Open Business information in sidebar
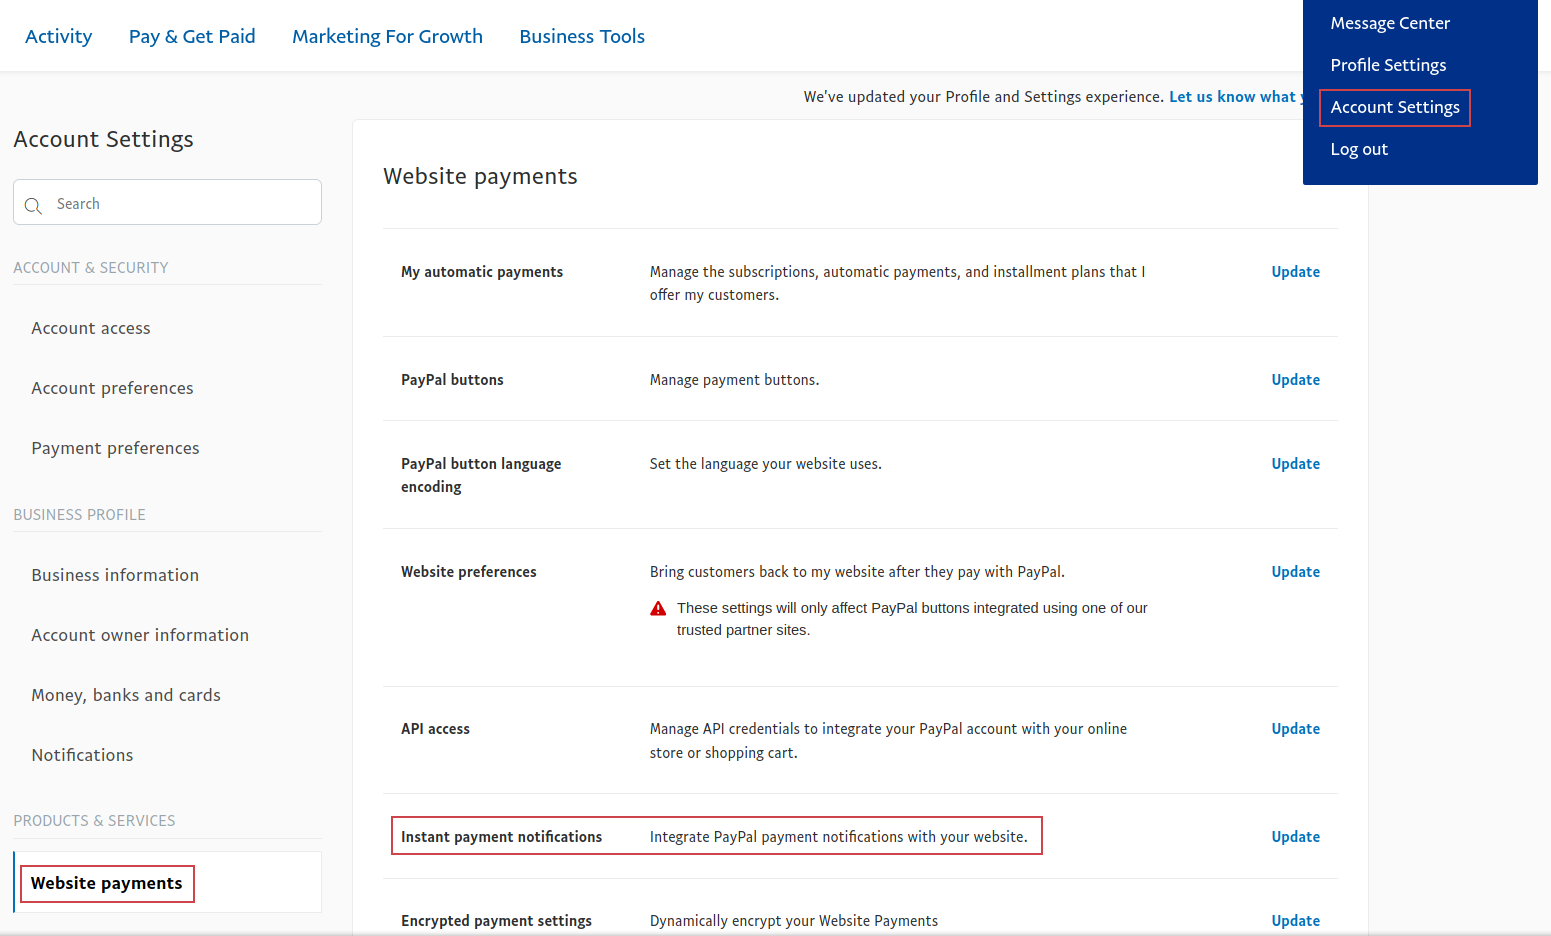1551x936 pixels. (115, 575)
